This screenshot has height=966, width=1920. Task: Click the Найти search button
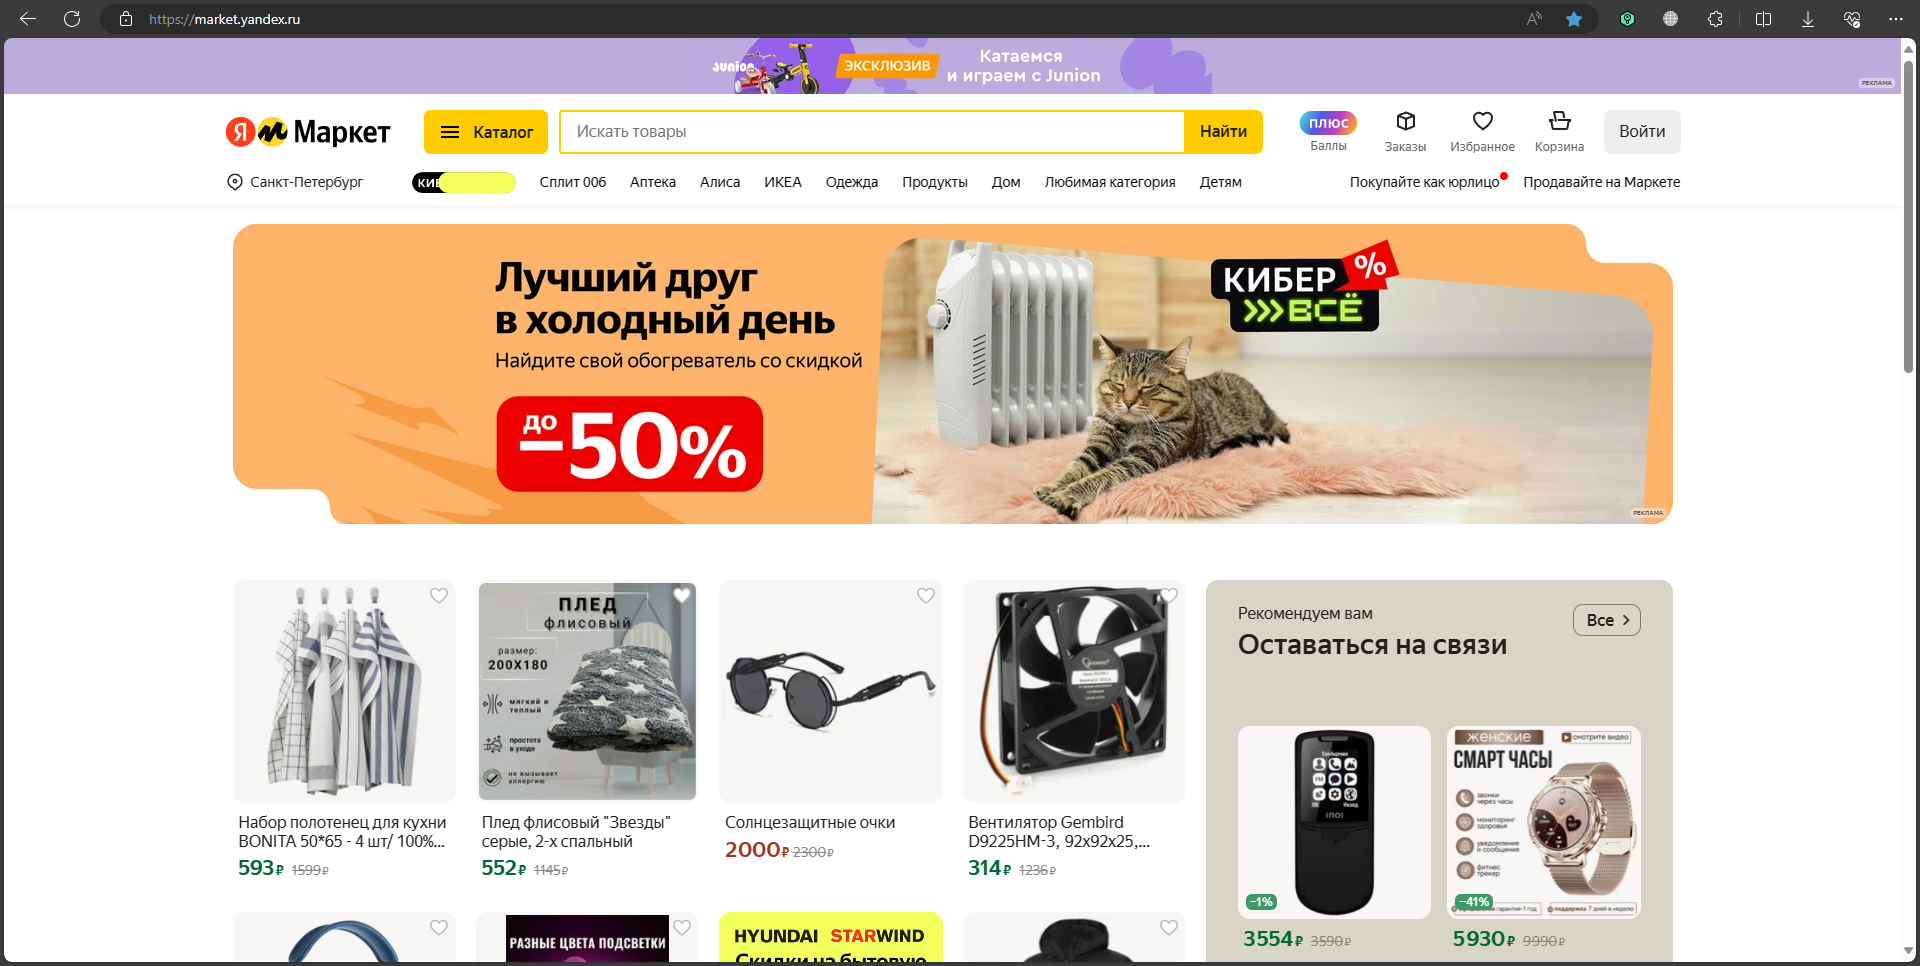click(1223, 132)
